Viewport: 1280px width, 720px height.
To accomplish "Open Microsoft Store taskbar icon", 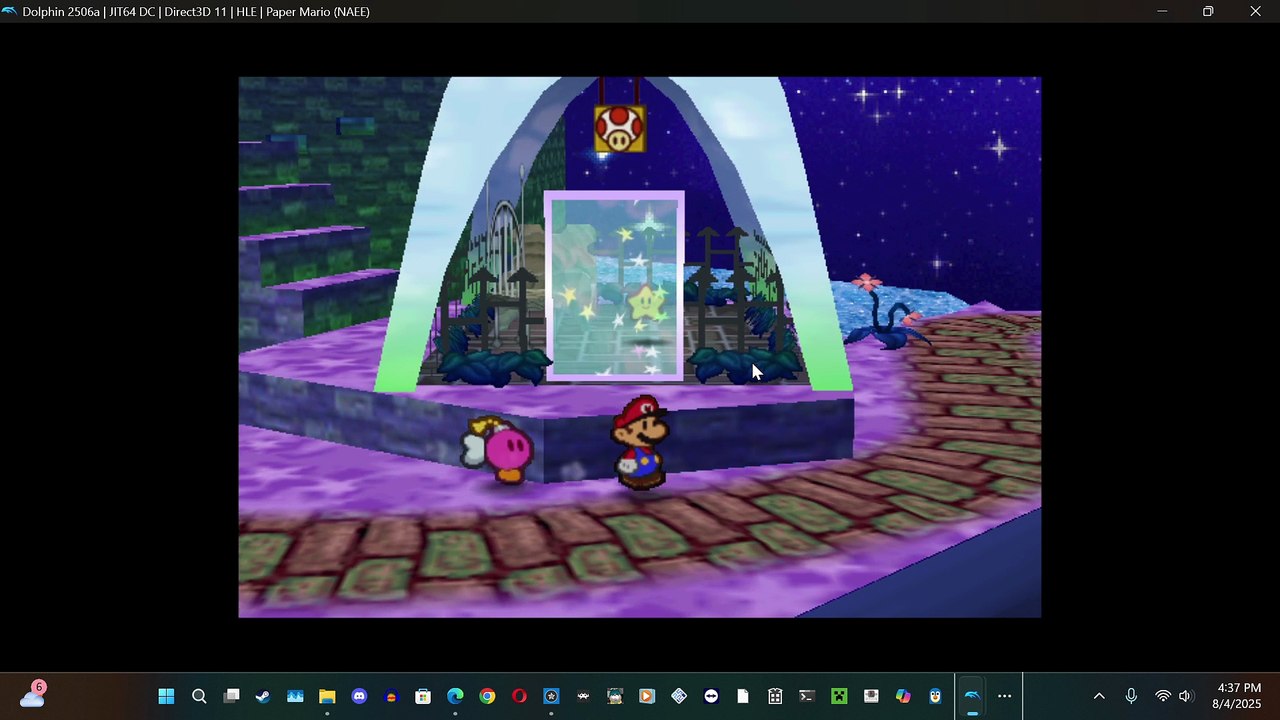I will click(423, 696).
